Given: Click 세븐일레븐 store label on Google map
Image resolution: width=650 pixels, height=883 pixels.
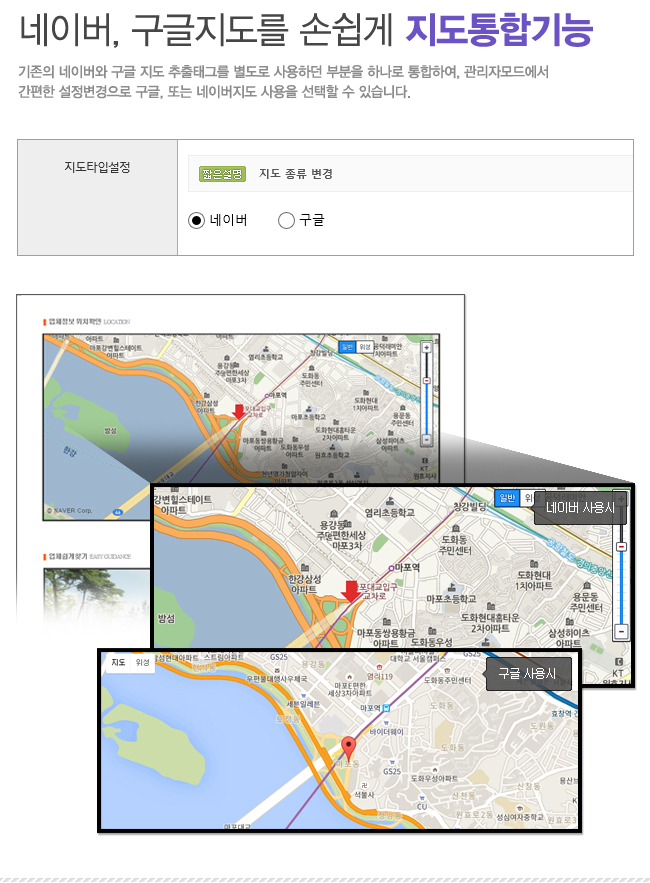Looking at the screenshot, I should click(303, 704).
